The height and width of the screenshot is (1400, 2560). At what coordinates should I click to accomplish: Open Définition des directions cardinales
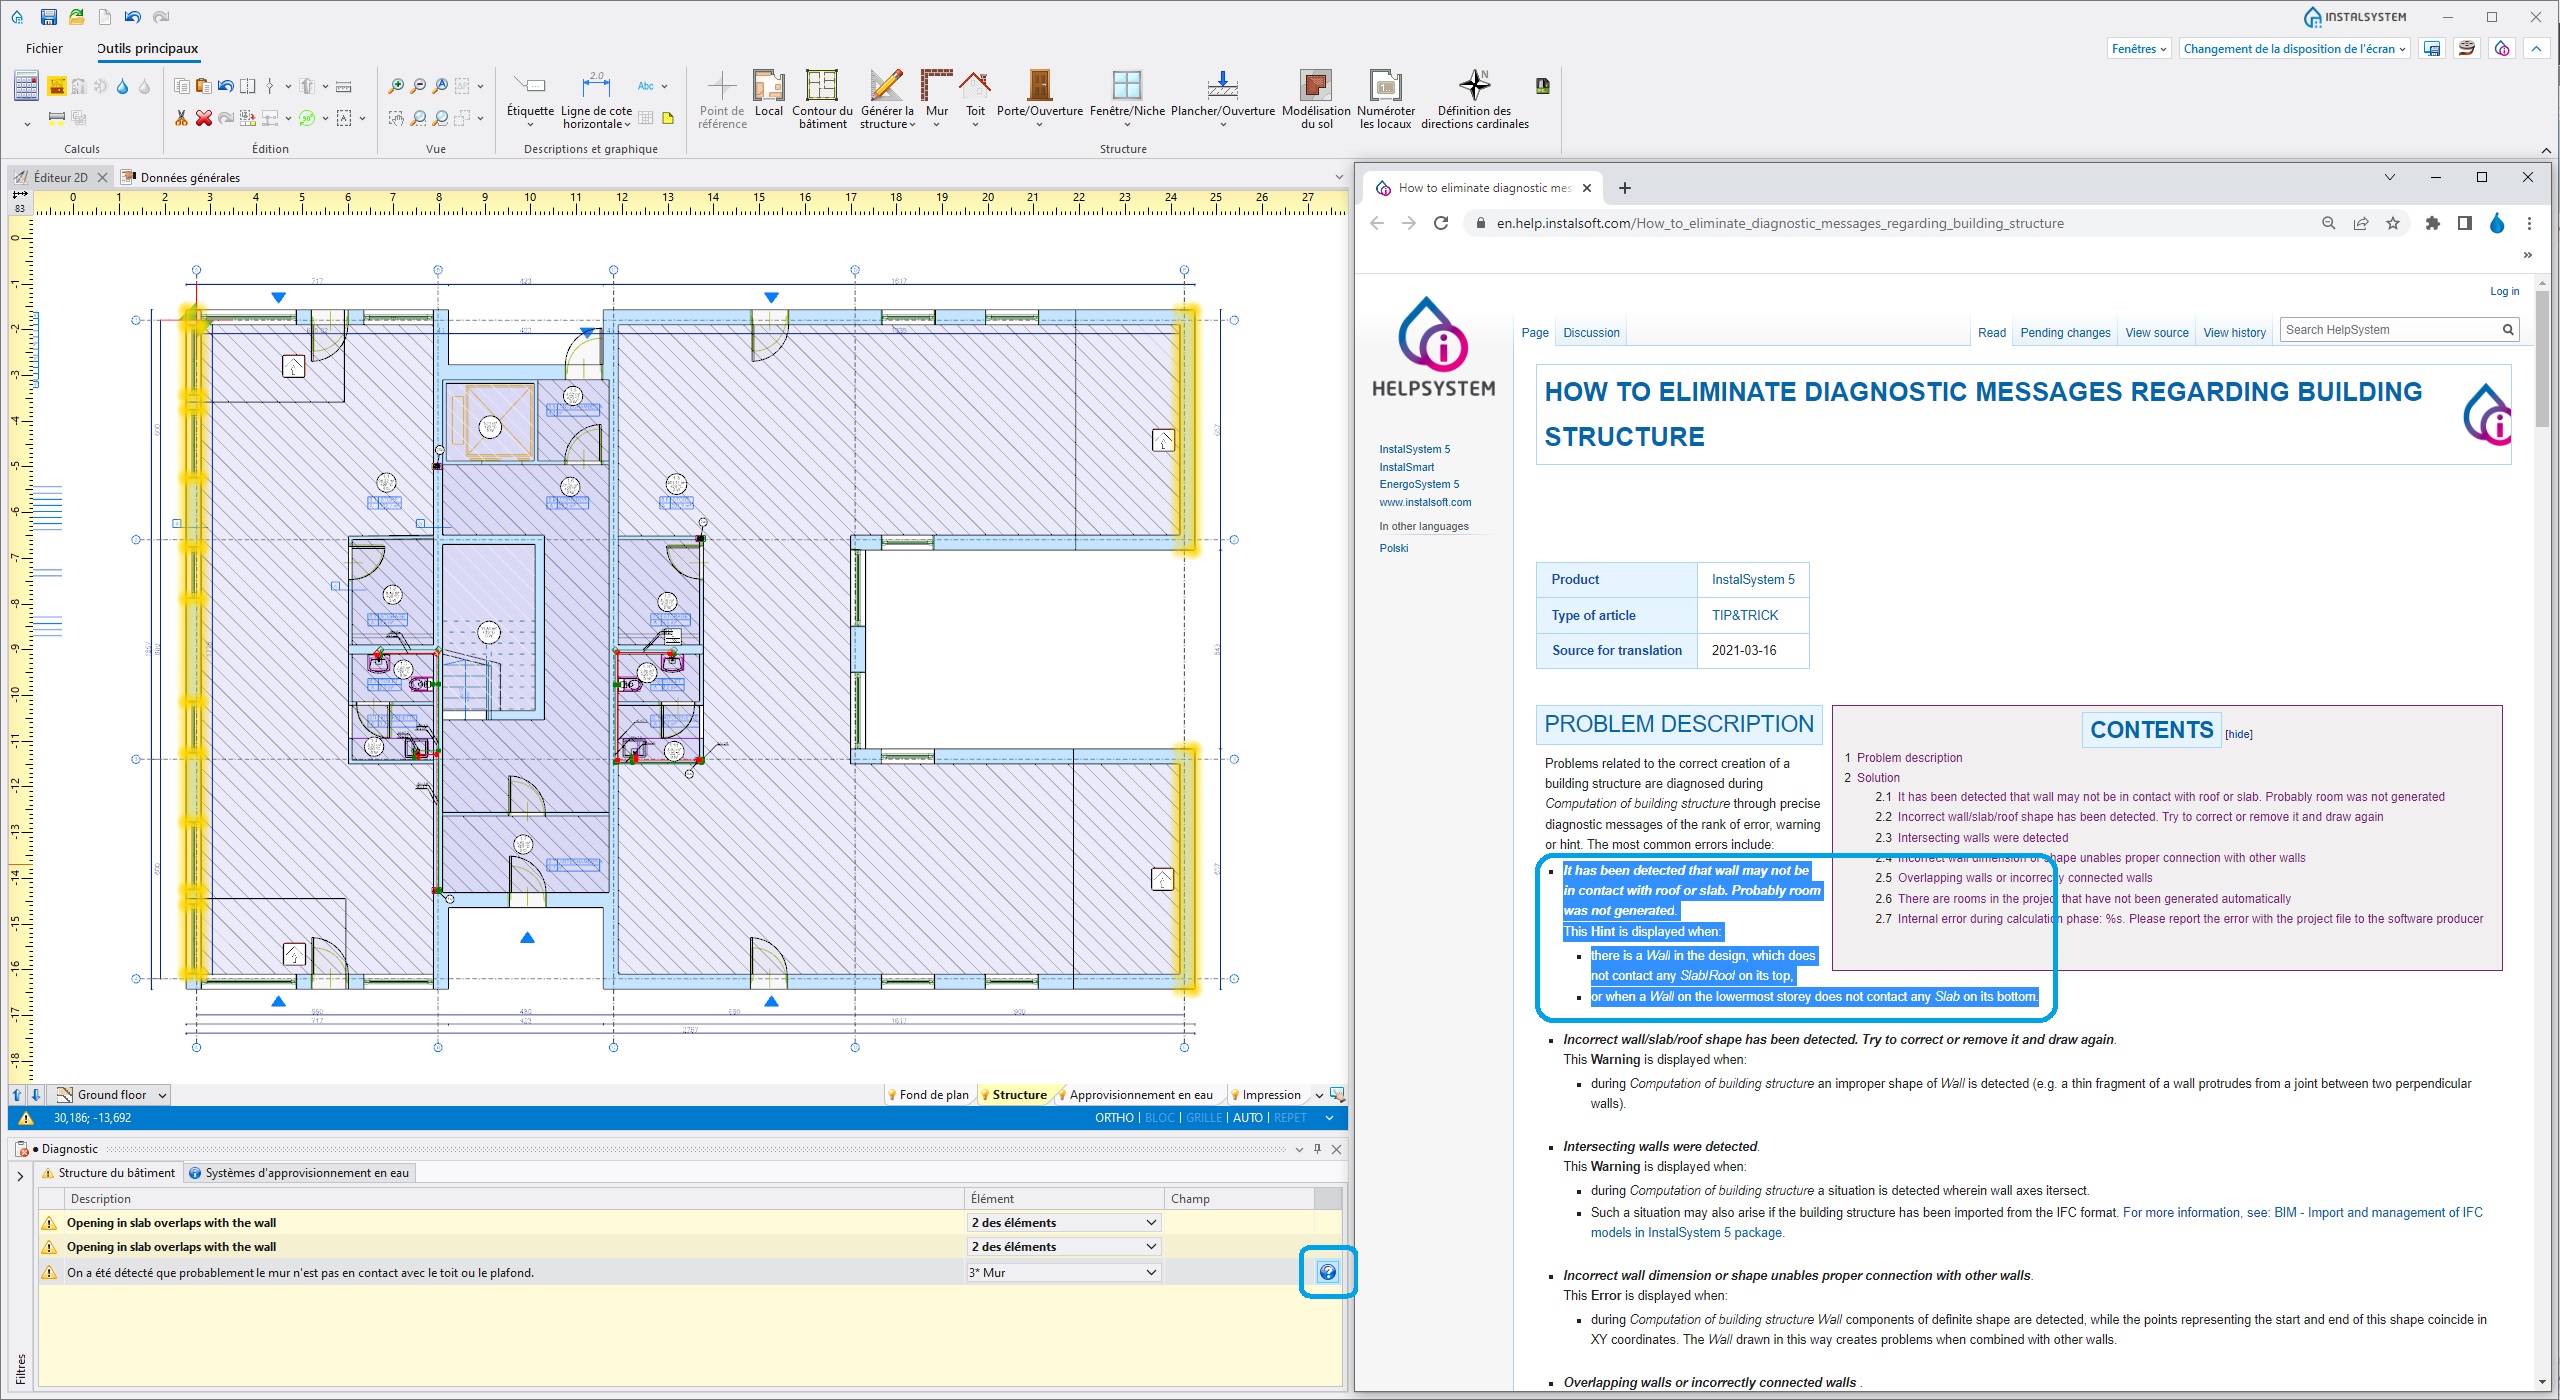pos(1475,100)
